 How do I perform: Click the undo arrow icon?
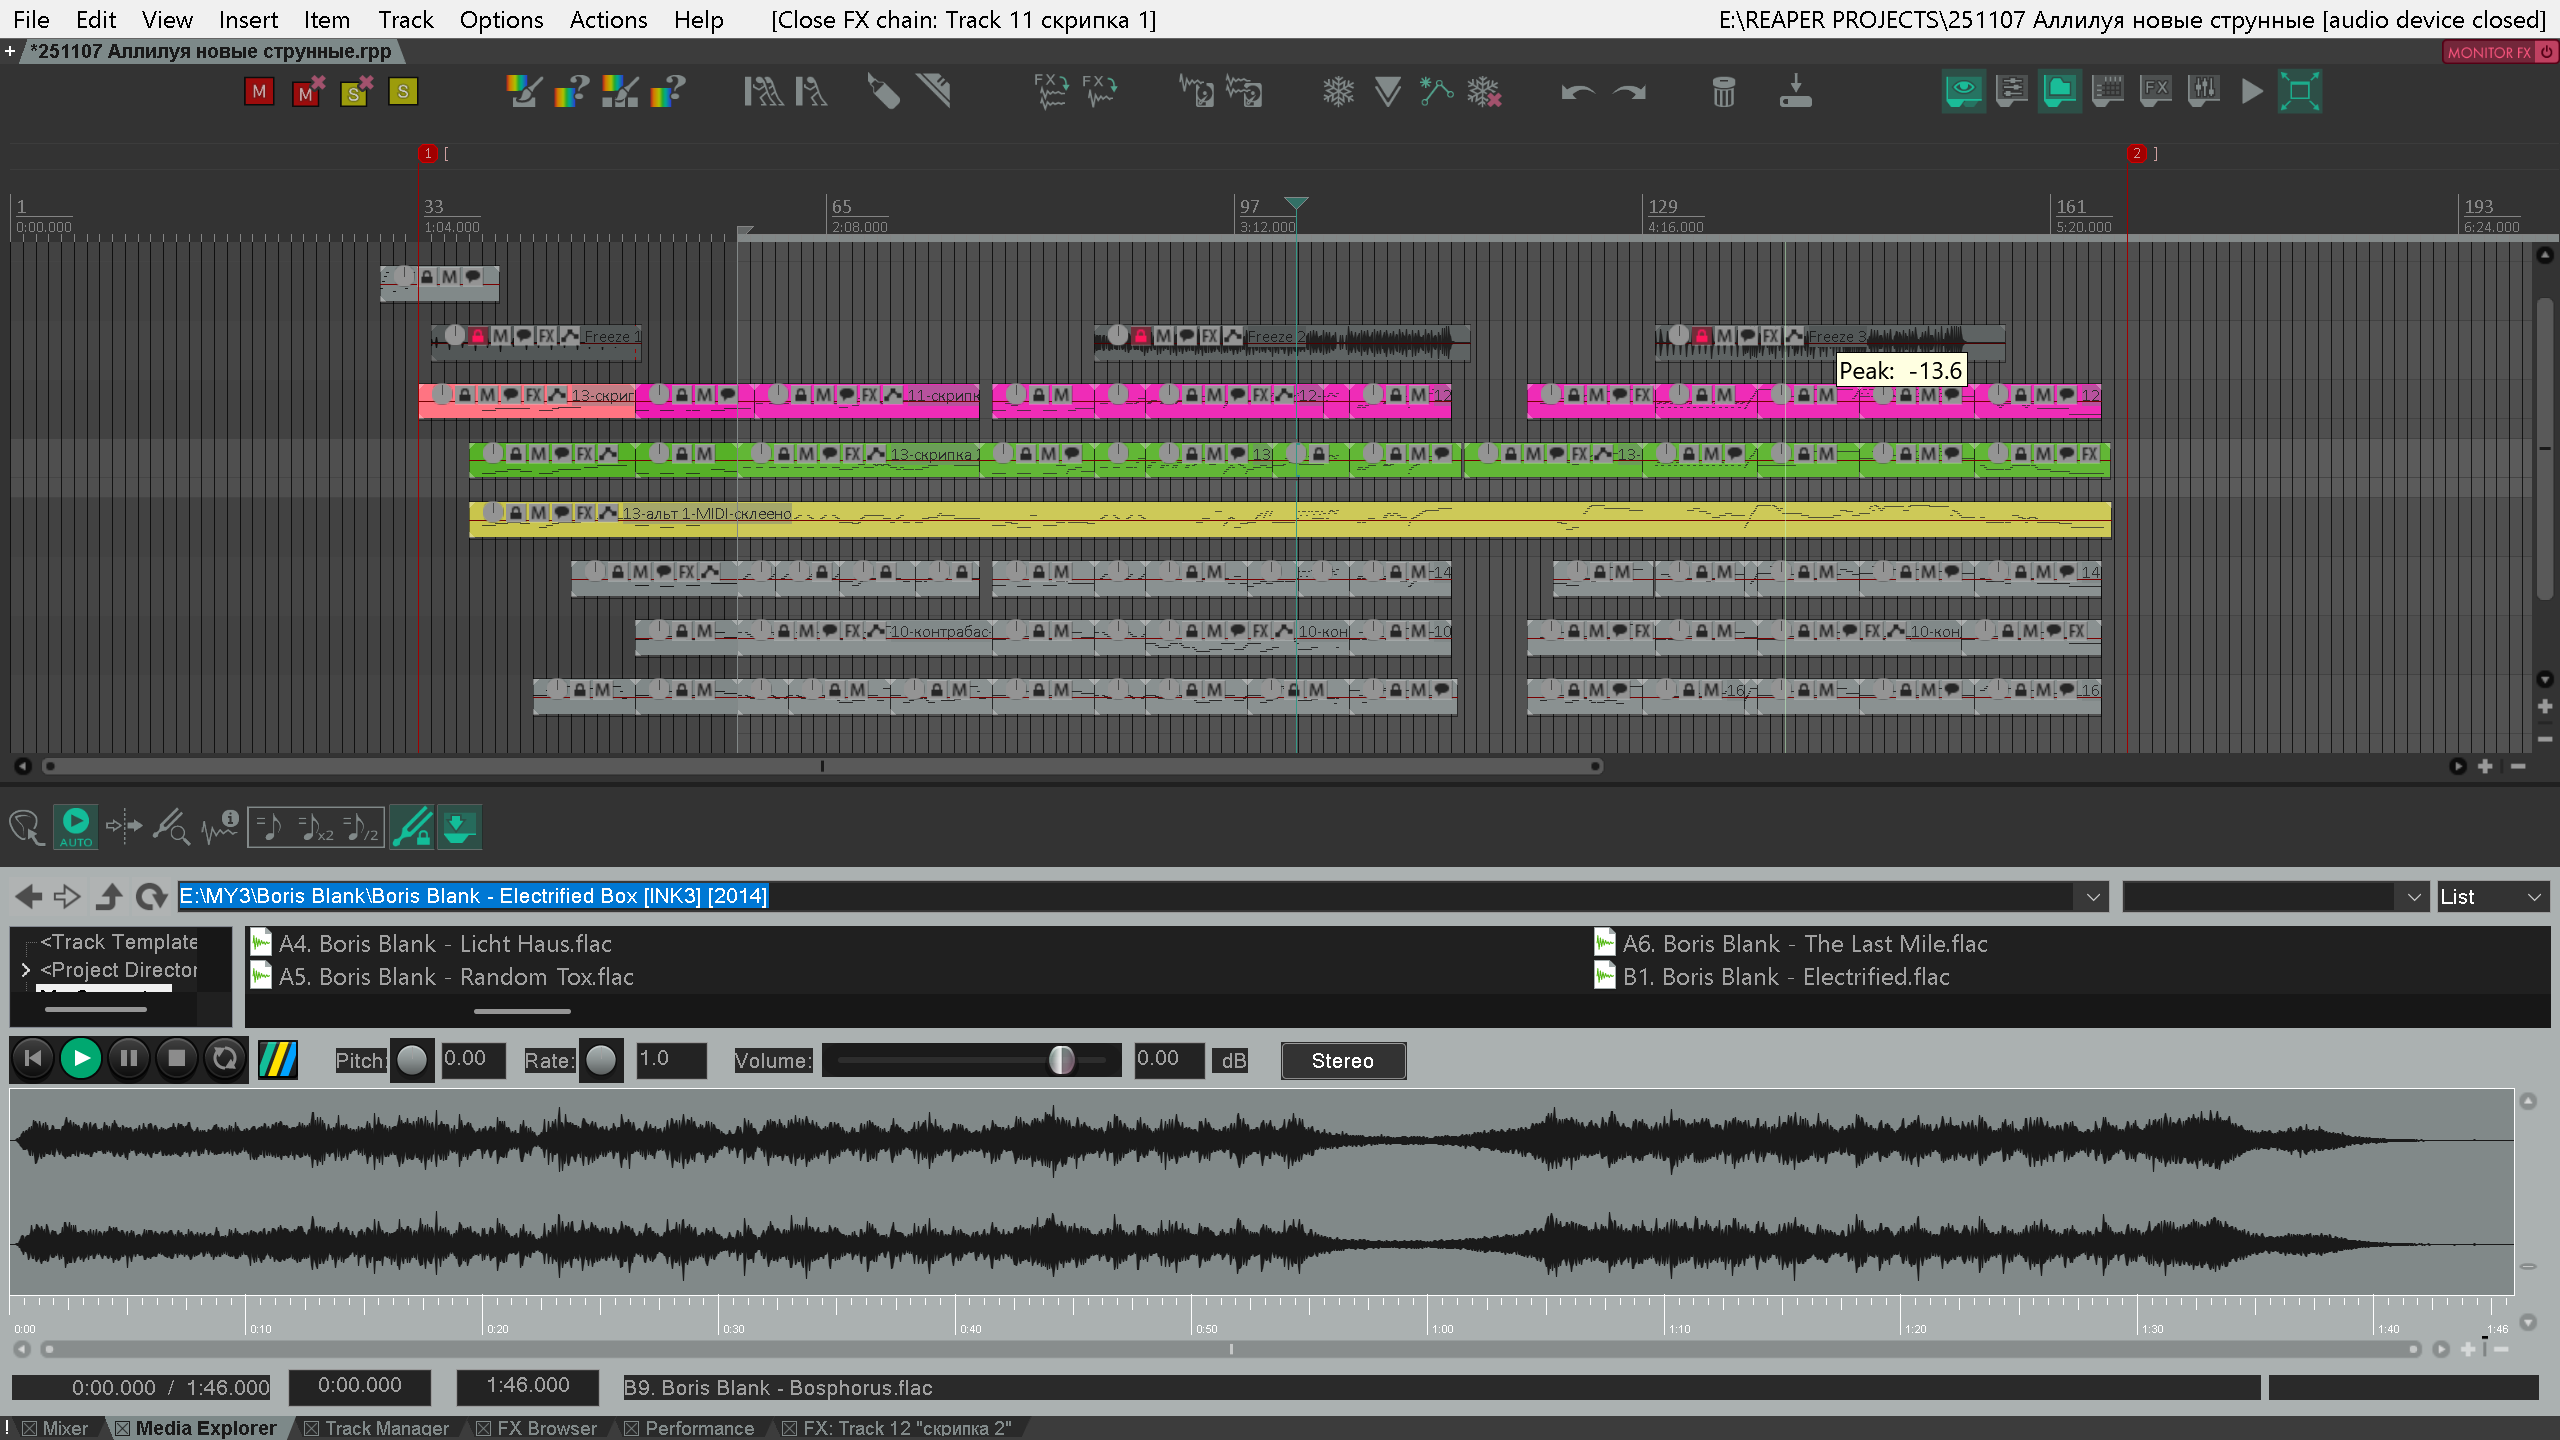pyautogui.click(x=1577, y=92)
